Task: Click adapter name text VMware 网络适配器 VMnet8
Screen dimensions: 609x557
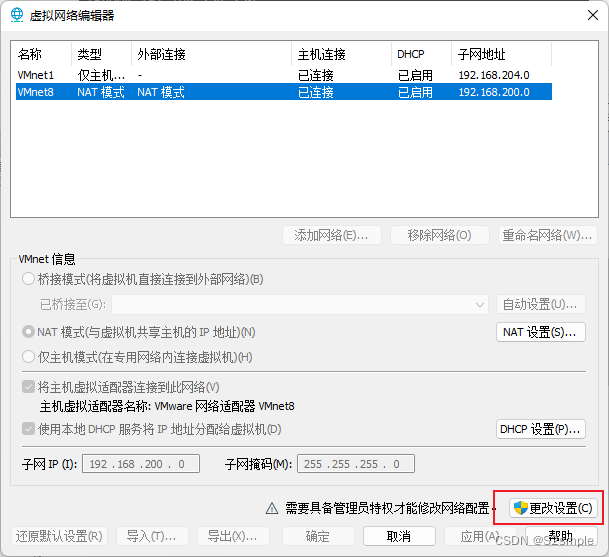Action: (224, 406)
